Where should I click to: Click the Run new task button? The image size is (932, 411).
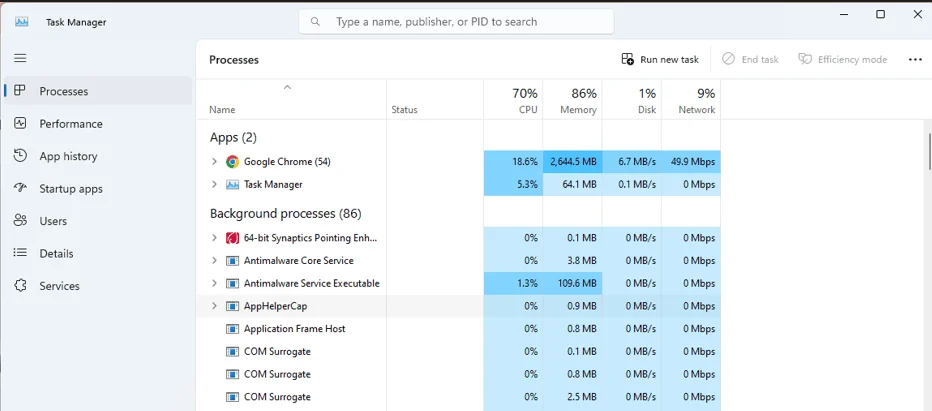pos(660,59)
